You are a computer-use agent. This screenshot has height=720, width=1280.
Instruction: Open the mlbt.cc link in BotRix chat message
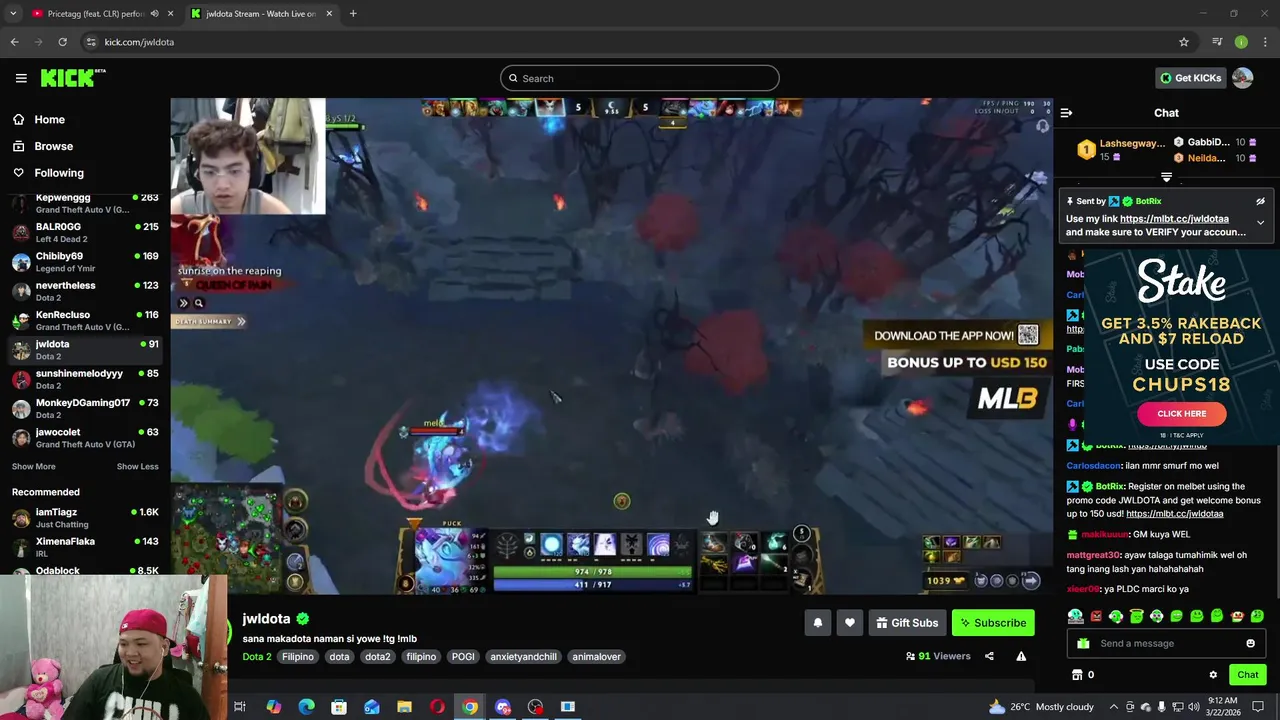click(1174, 514)
